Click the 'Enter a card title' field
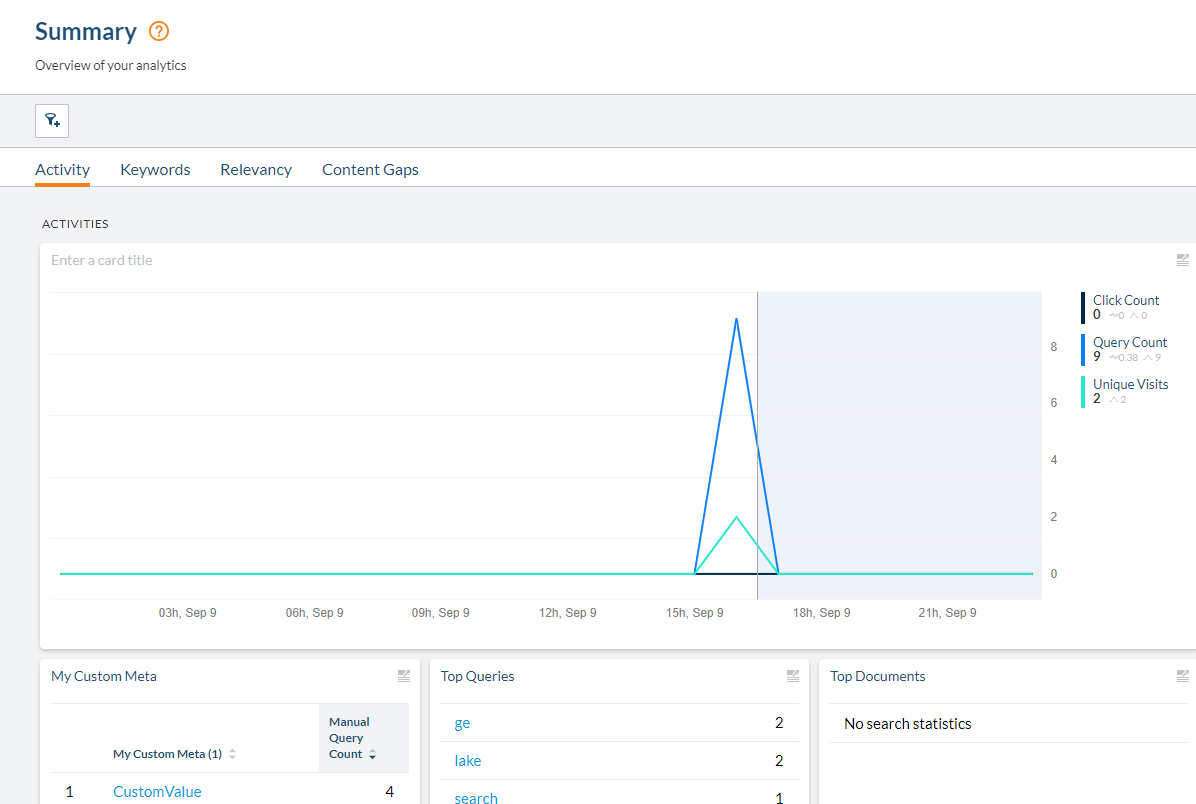Screen dimensions: 1196x804 coord(101,260)
